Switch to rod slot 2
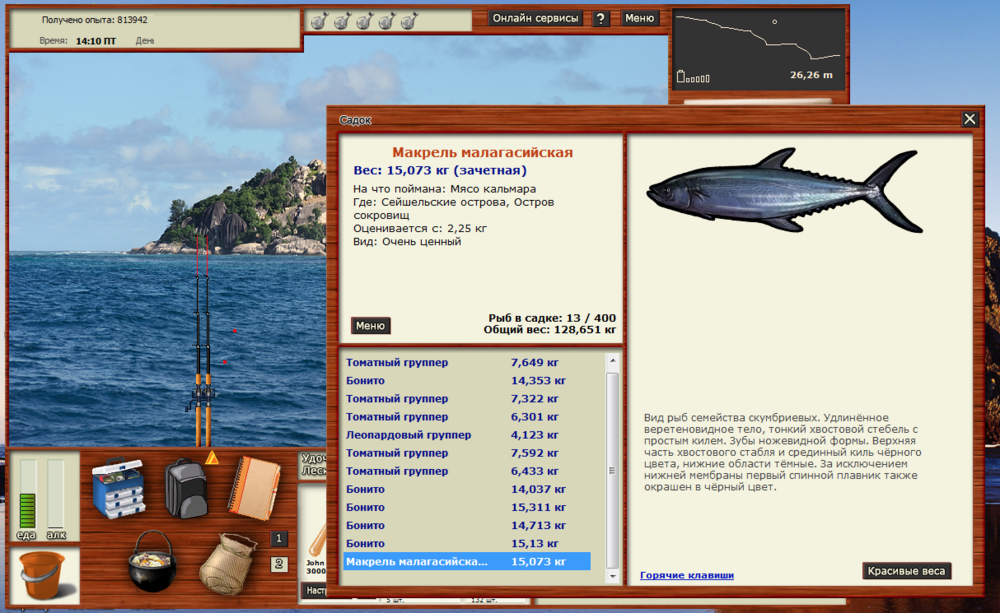Image resolution: width=1000 pixels, height=613 pixels. click(279, 563)
